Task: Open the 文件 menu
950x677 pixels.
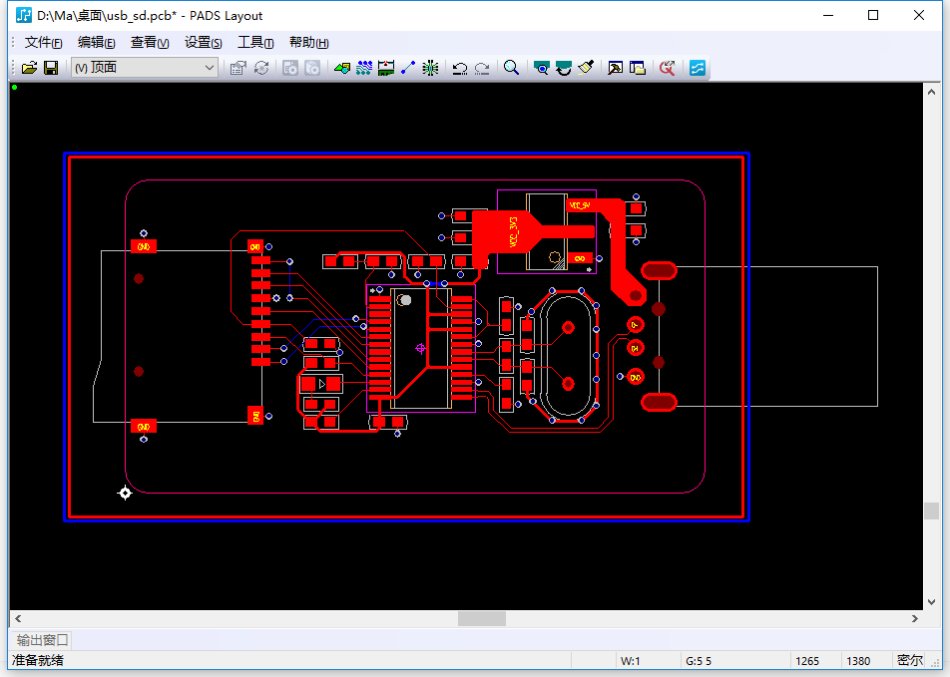Action: 43,42
